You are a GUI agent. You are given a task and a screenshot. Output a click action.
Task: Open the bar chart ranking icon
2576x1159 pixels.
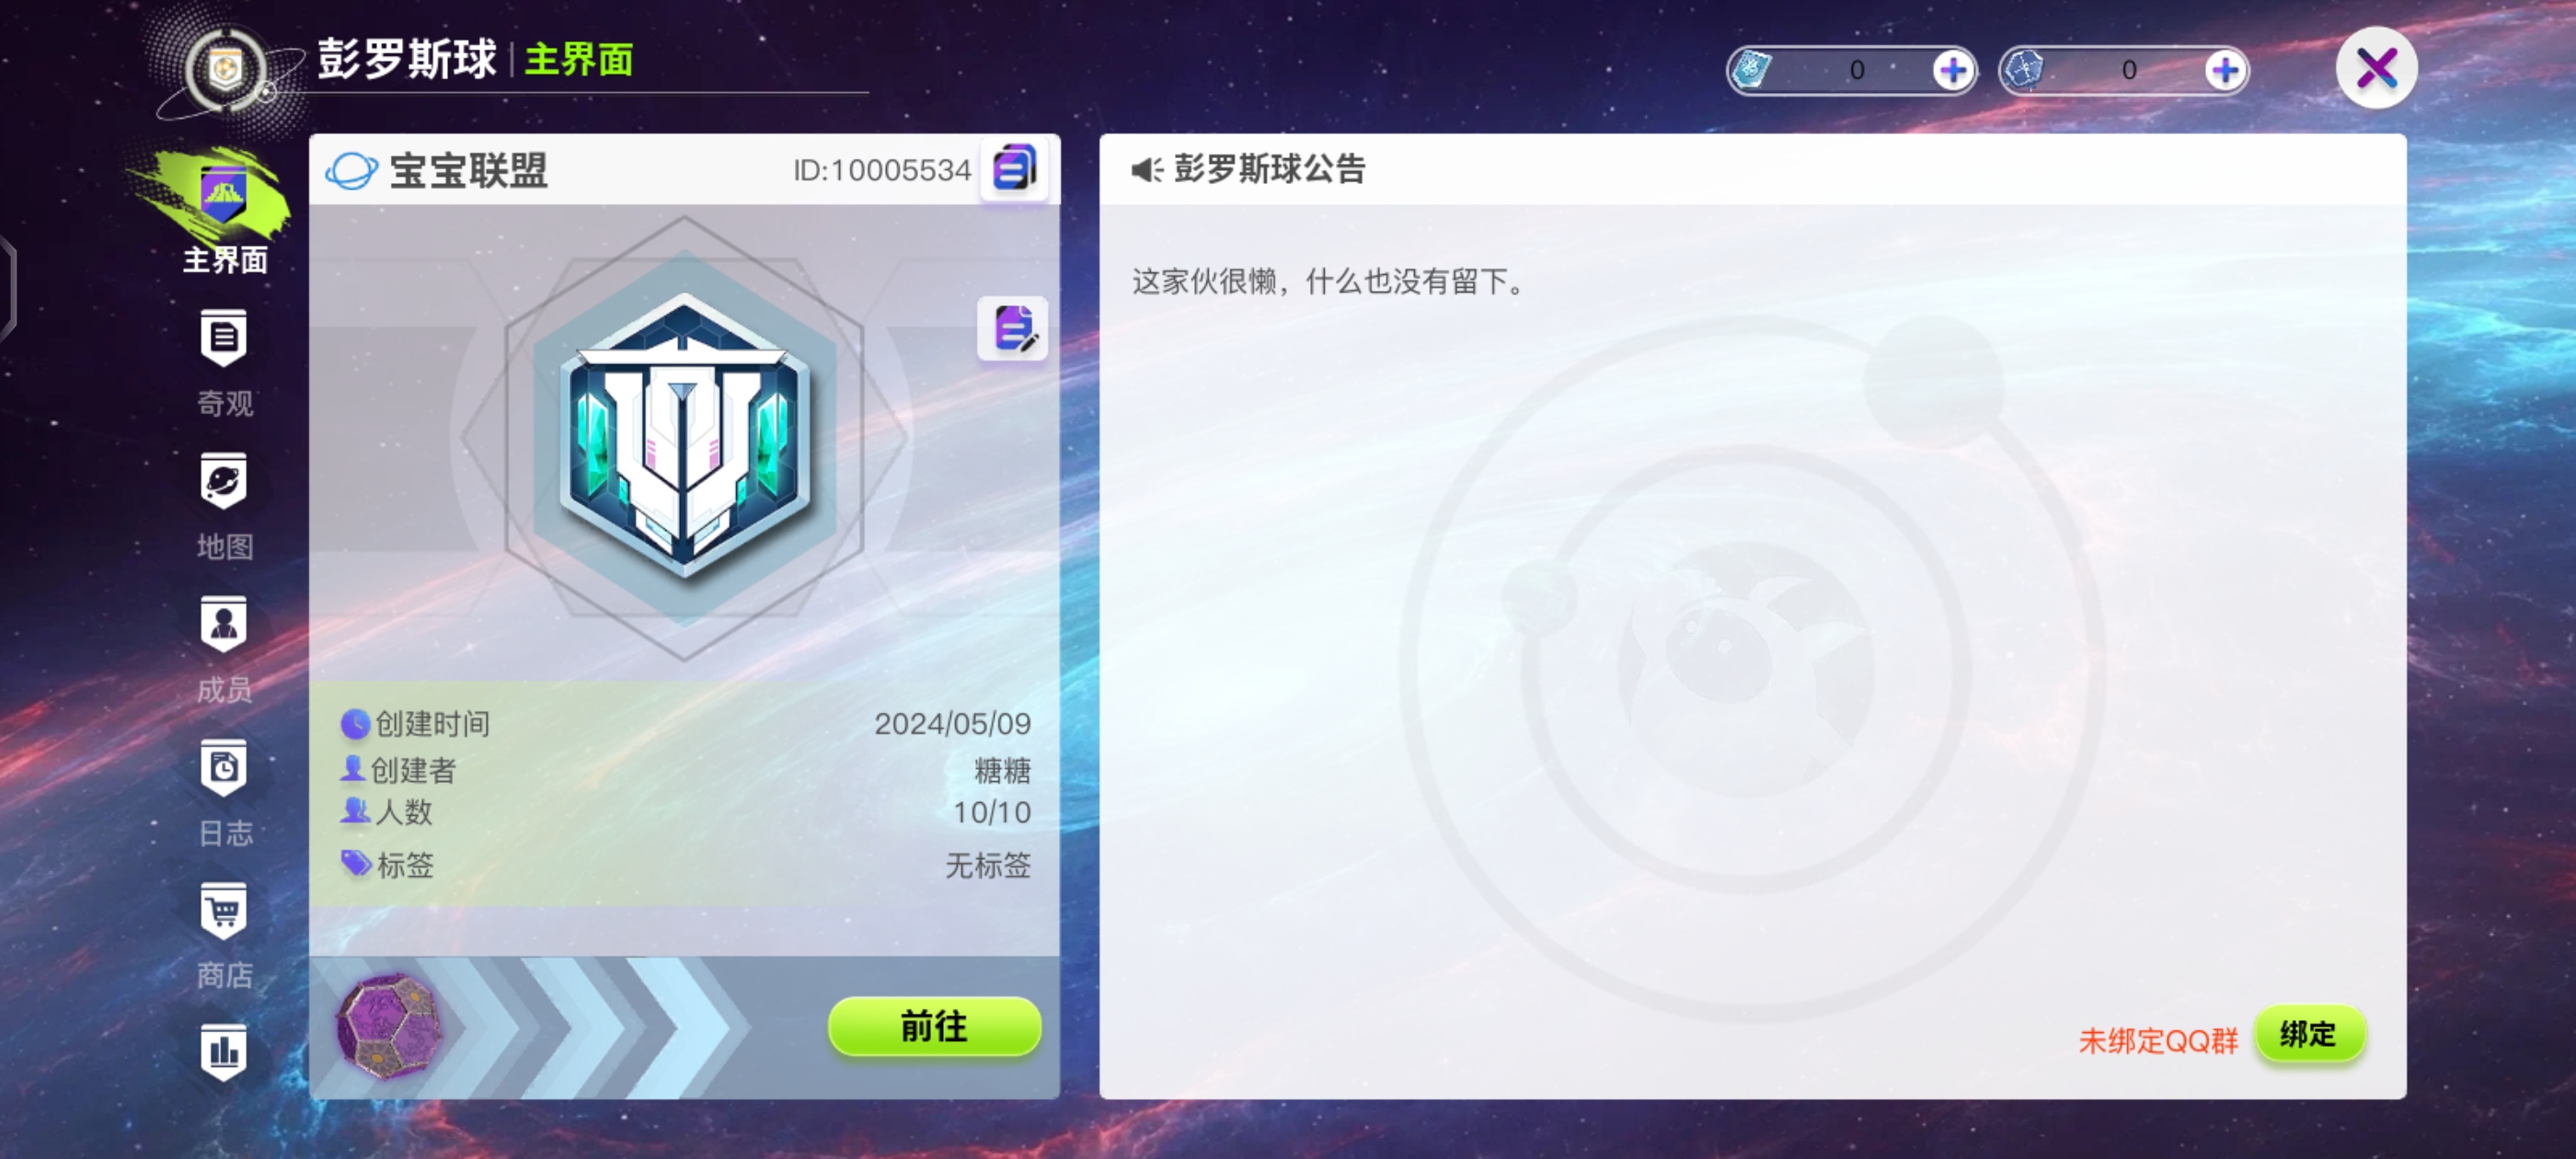pyautogui.click(x=224, y=1051)
